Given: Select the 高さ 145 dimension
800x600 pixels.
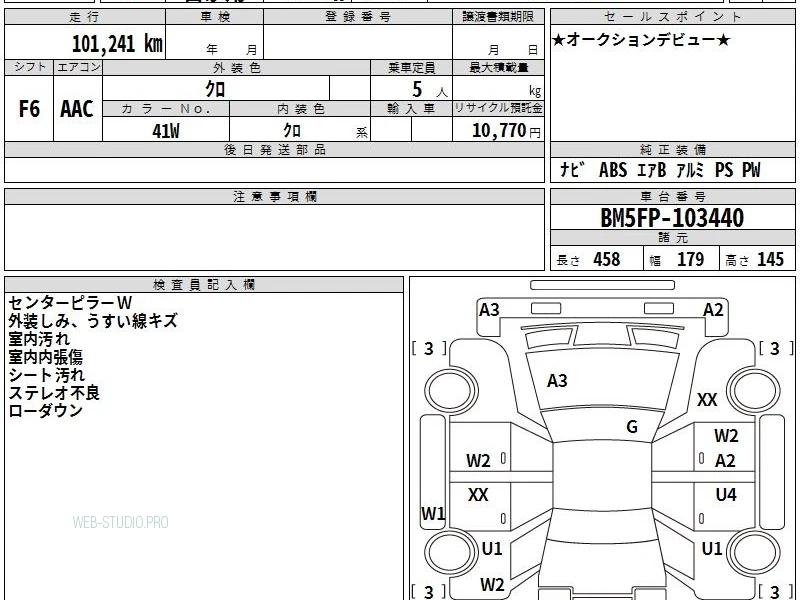Looking at the screenshot, I should coord(755,259).
